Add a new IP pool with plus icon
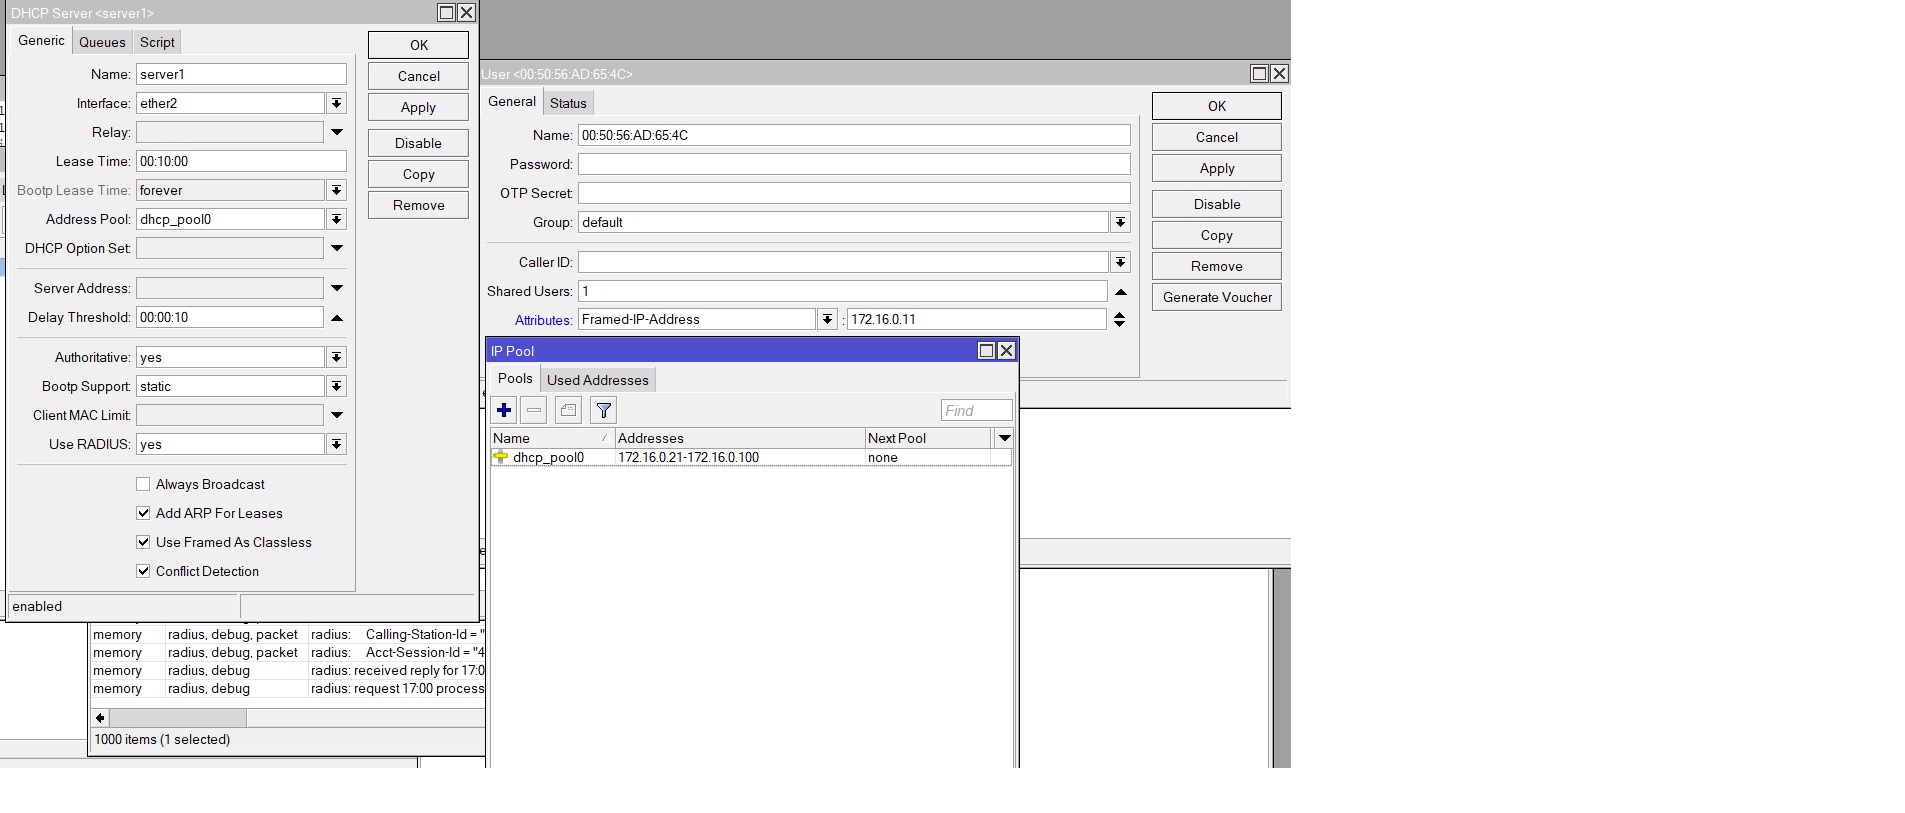The image size is (1905, 813). point(504,410)
